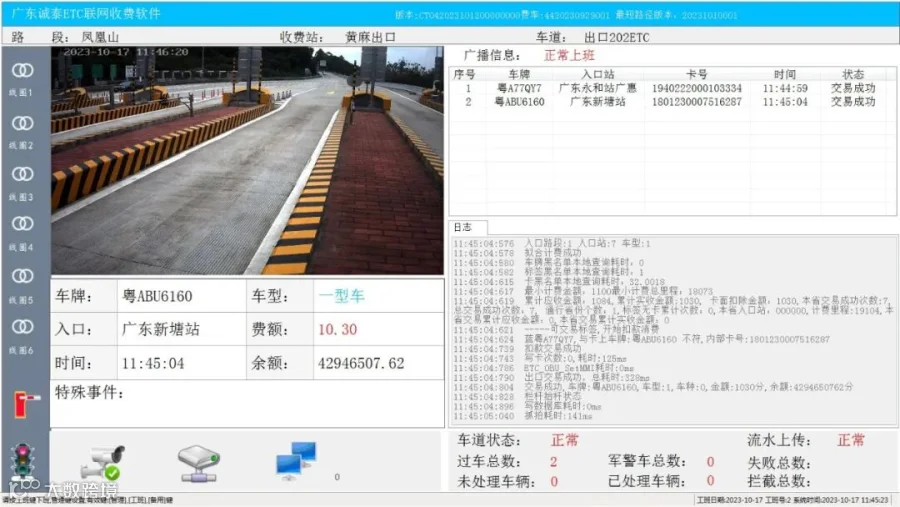
Task: Click the 线圈3 coil status icon
Action: coord(22,174)
